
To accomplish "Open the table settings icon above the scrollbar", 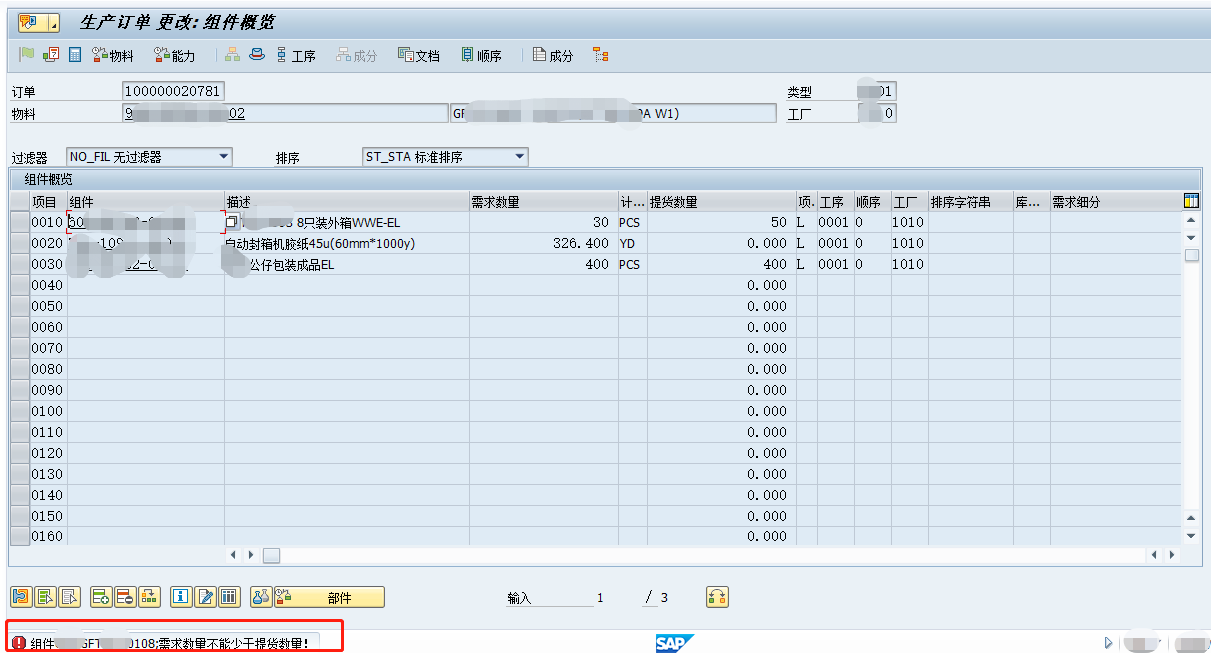I will click(x=1191, y=201).
